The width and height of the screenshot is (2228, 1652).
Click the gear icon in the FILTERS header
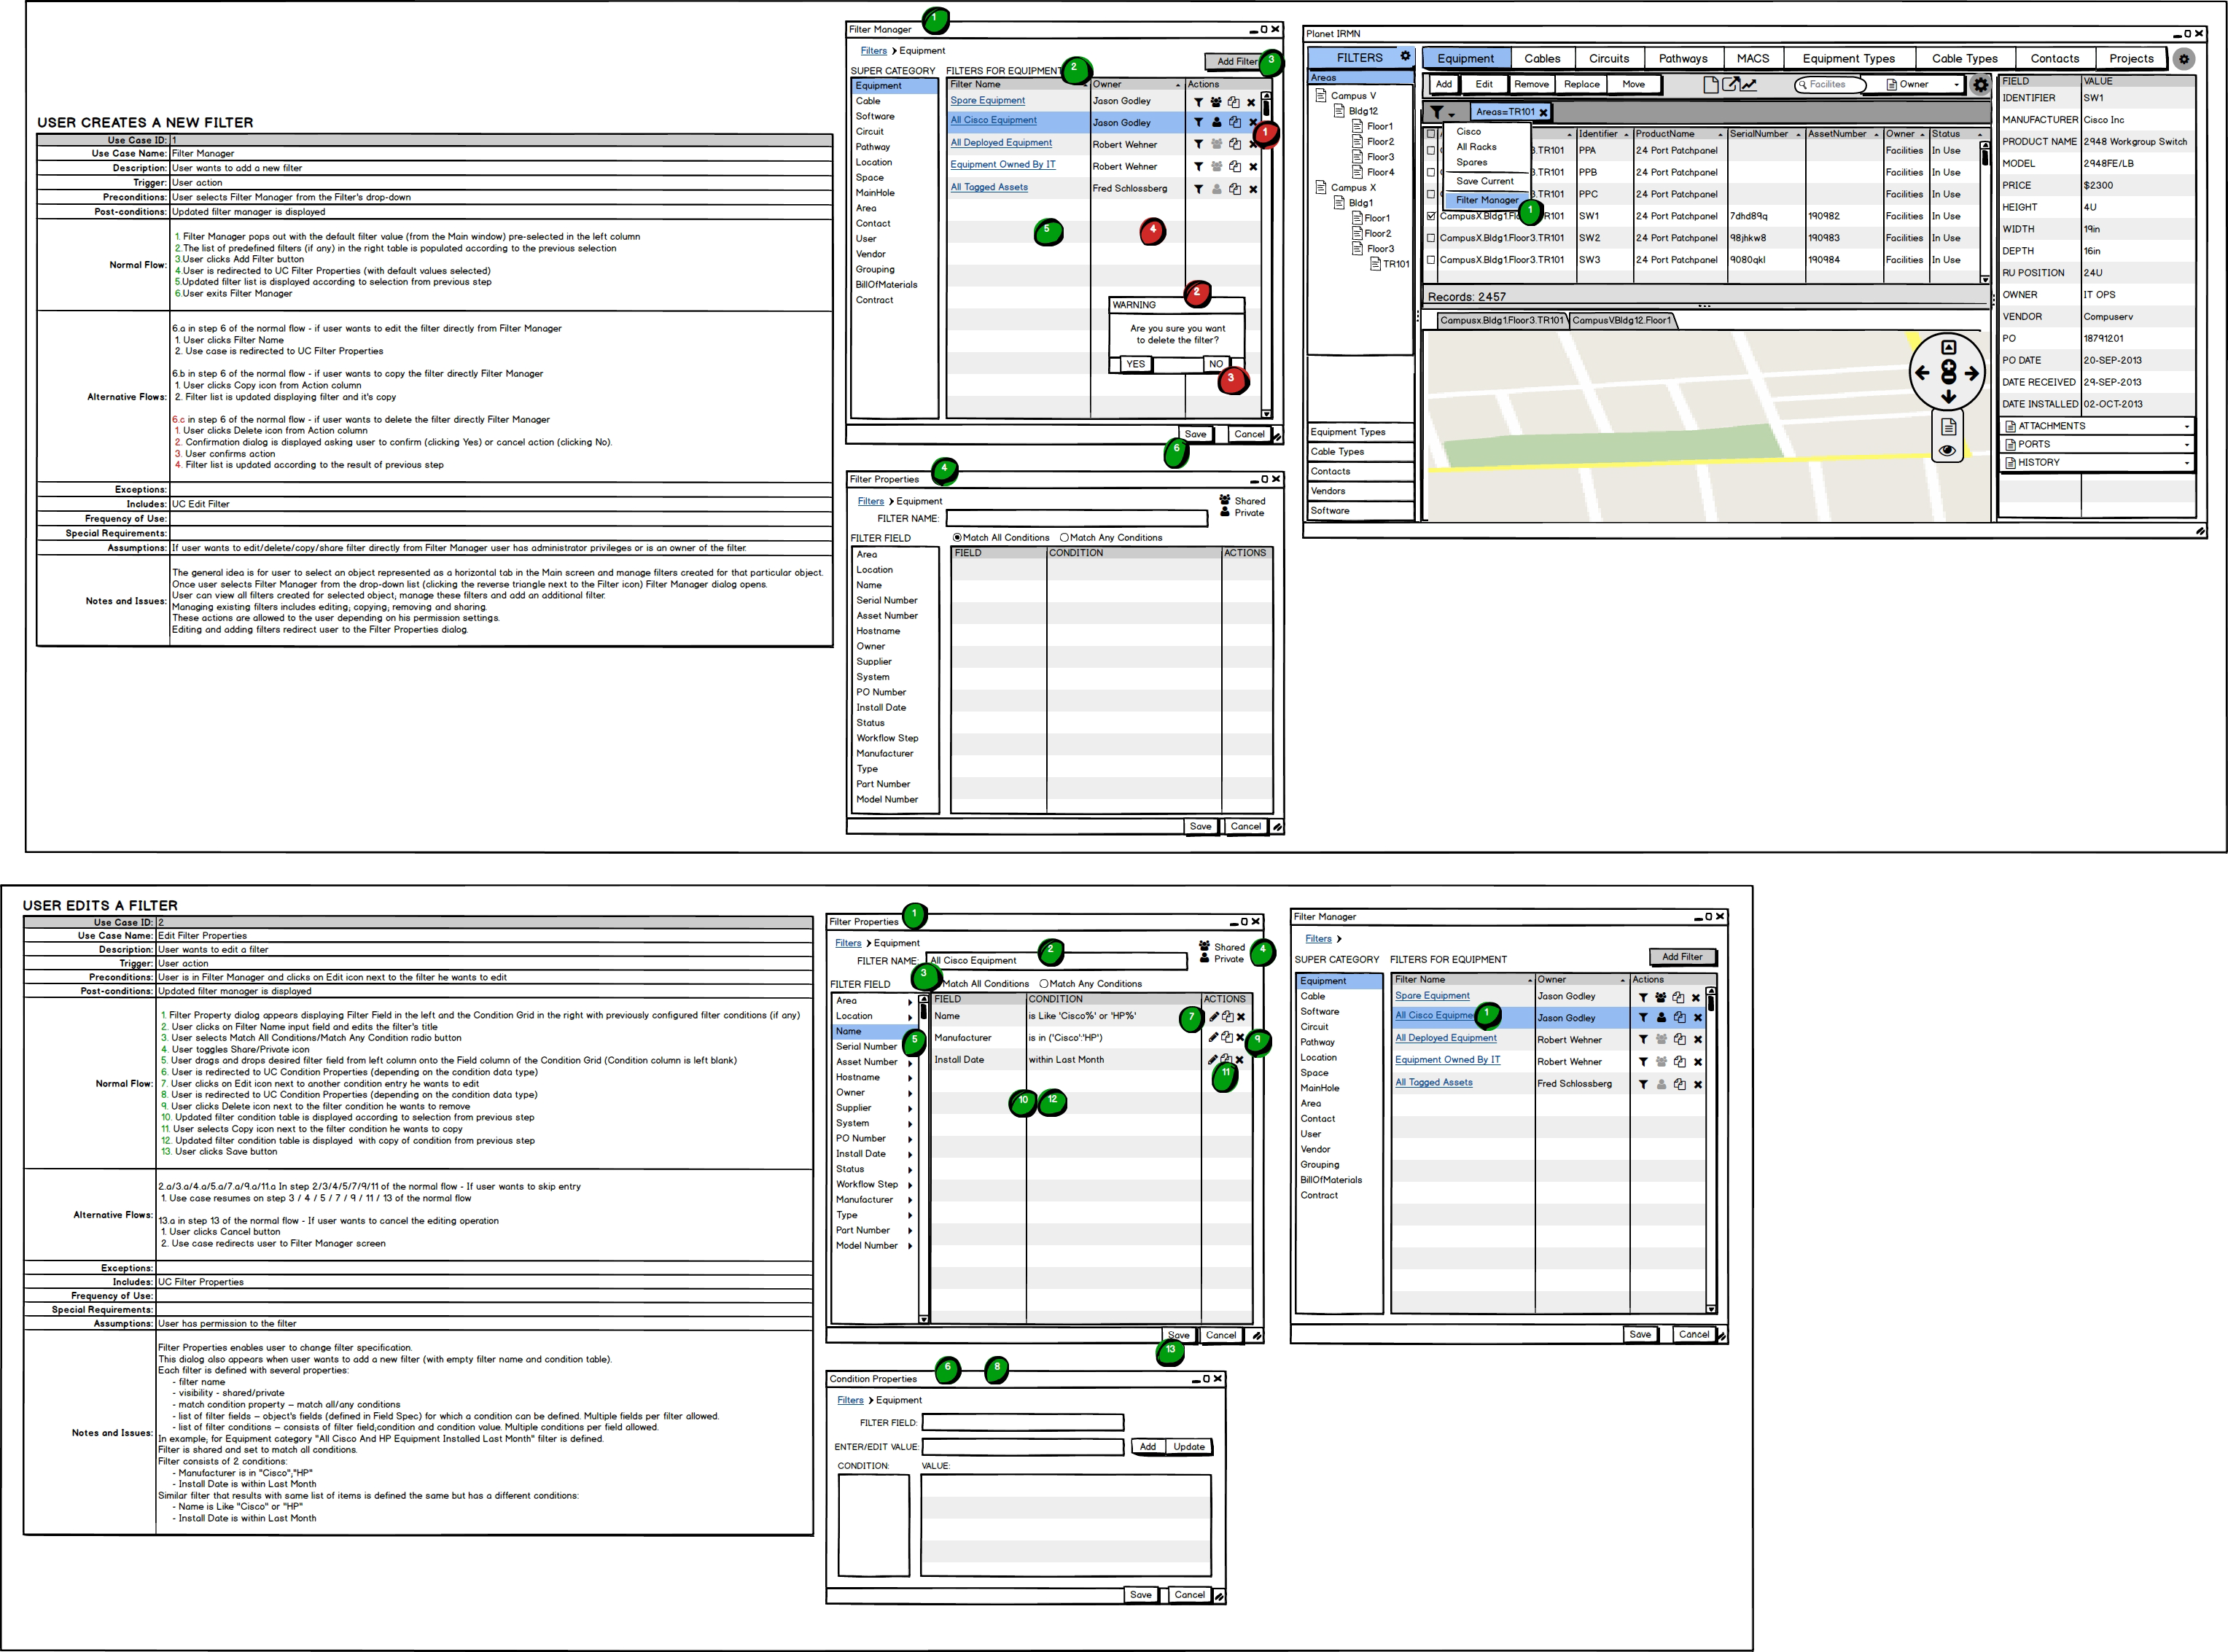click(x=1405, y=57)
